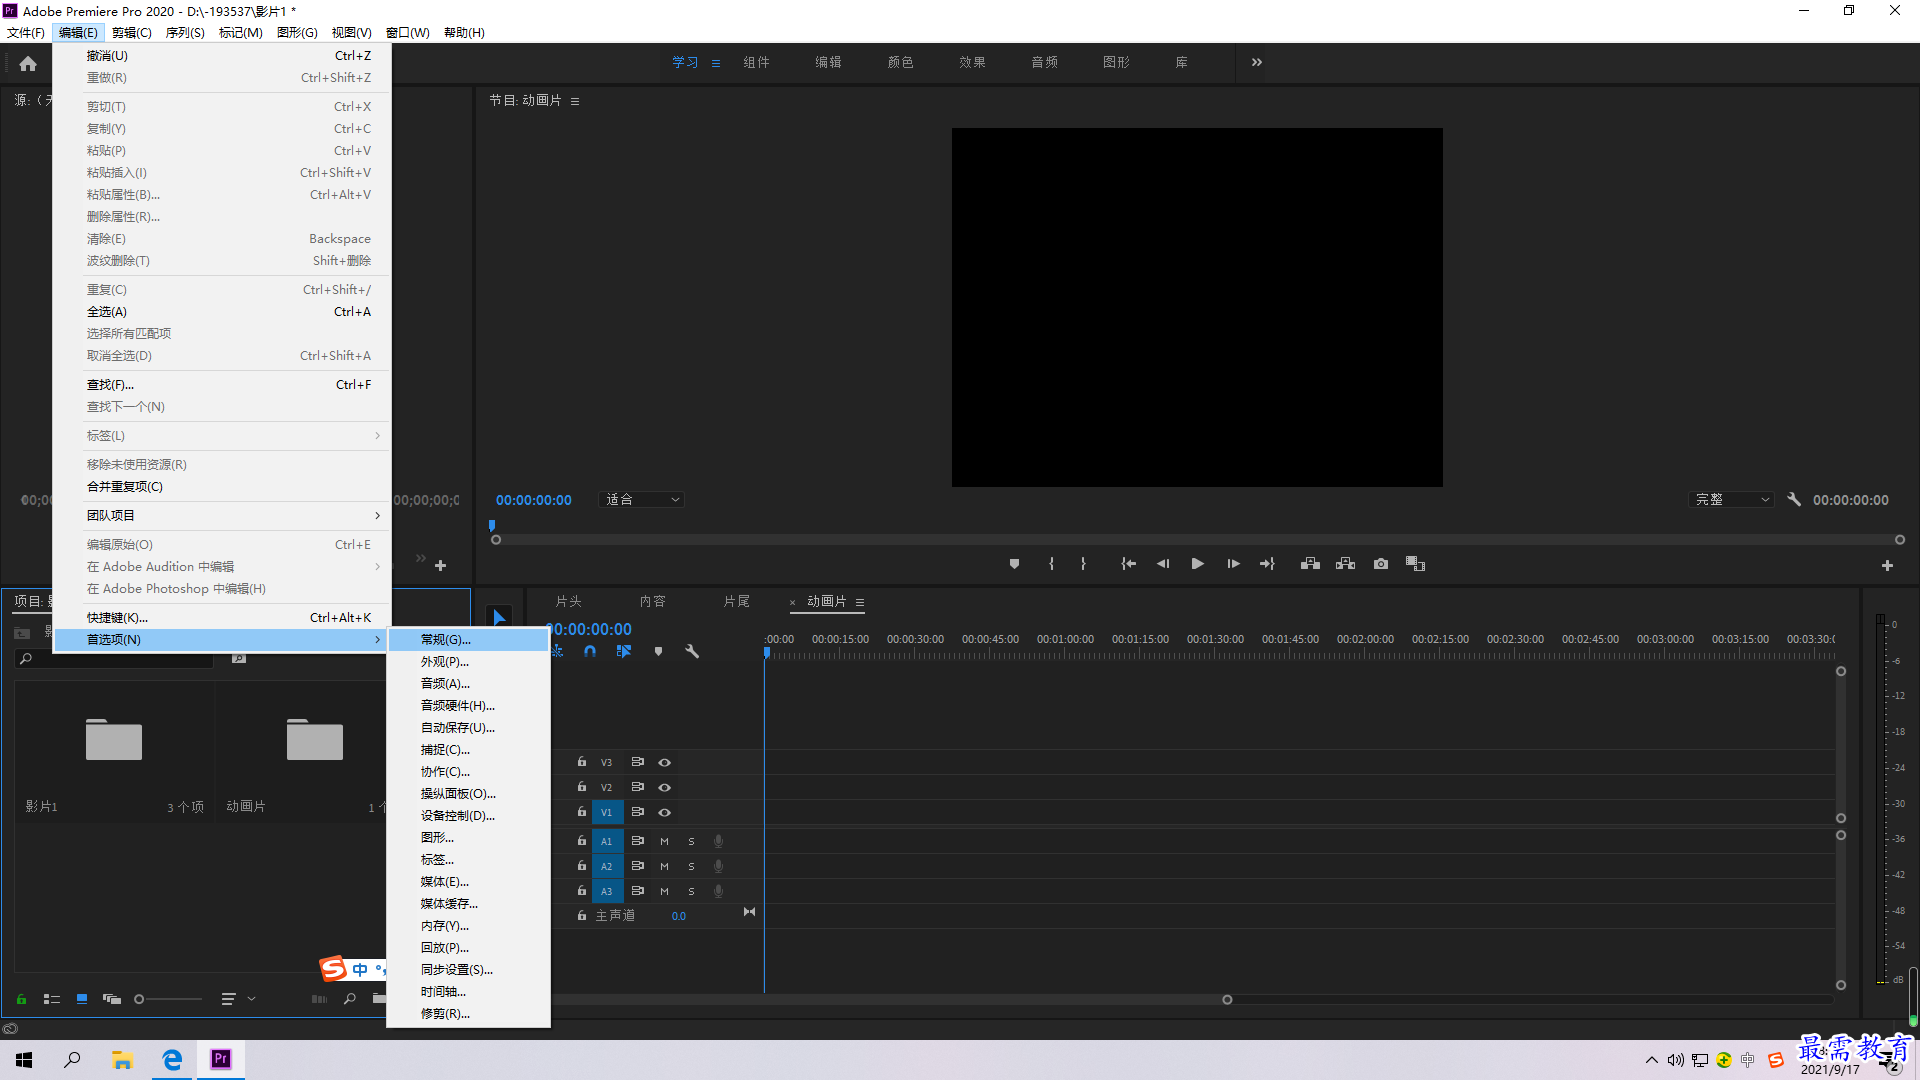Open the sort icons dropdown in project panel
Image resolution: width=1920 pixels, height=1080 pixels.
click(237, 999)
